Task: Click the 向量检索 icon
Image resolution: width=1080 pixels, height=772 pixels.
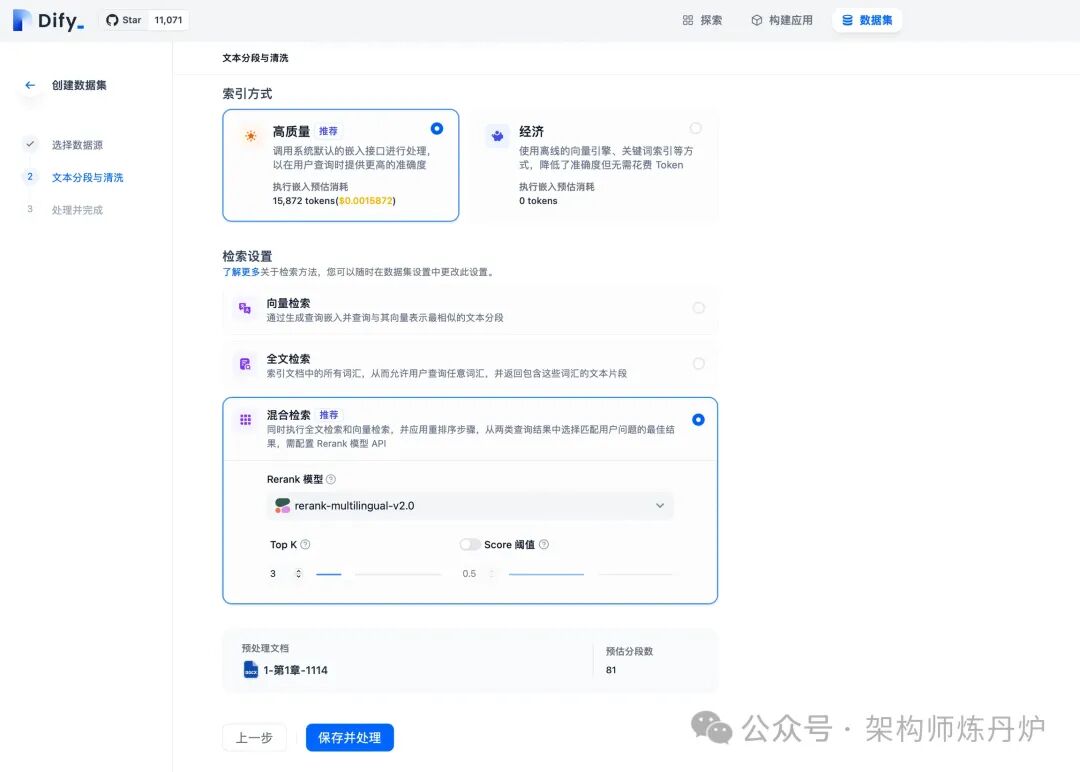Action: 245,308
